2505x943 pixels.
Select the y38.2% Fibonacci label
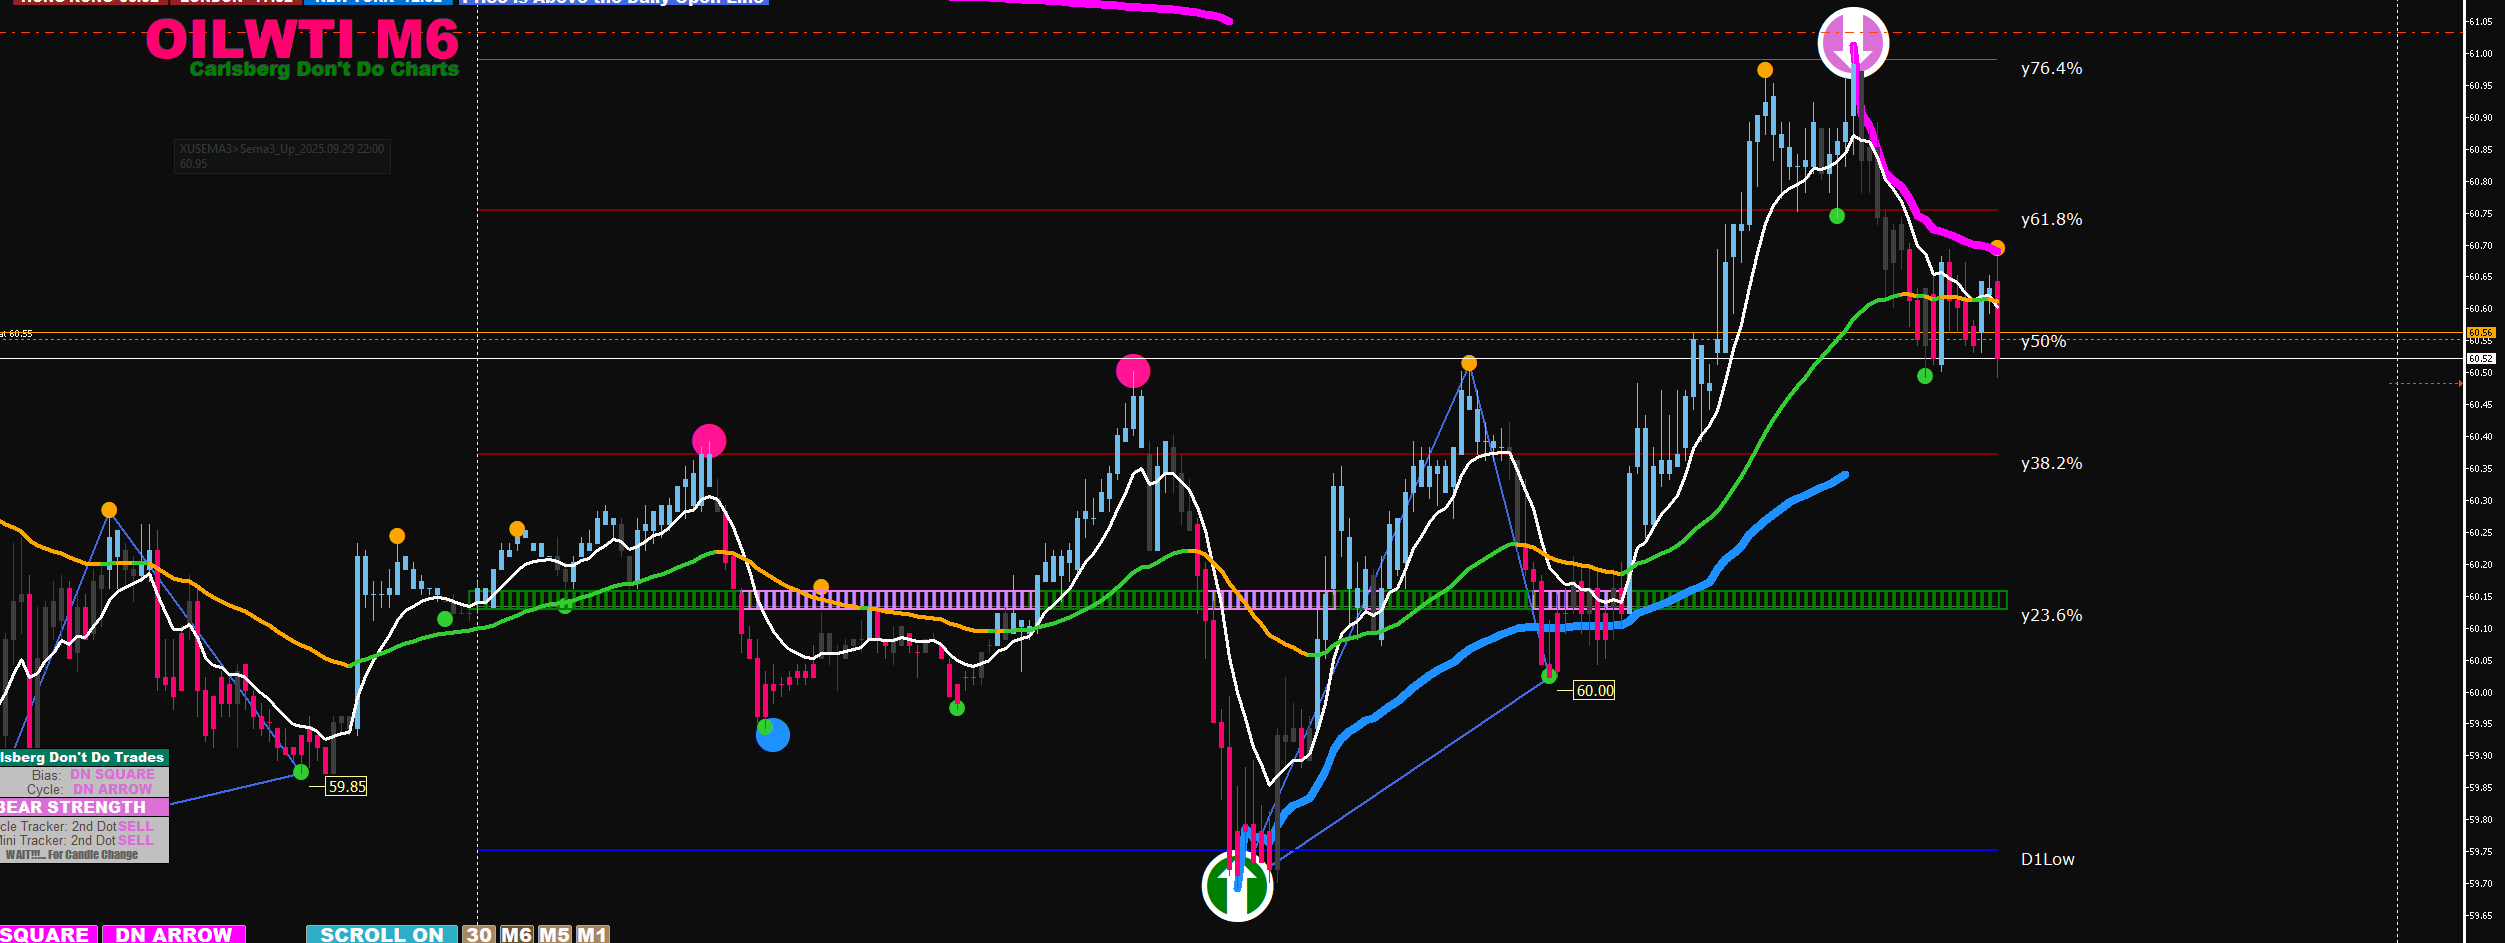(2051, 463)
